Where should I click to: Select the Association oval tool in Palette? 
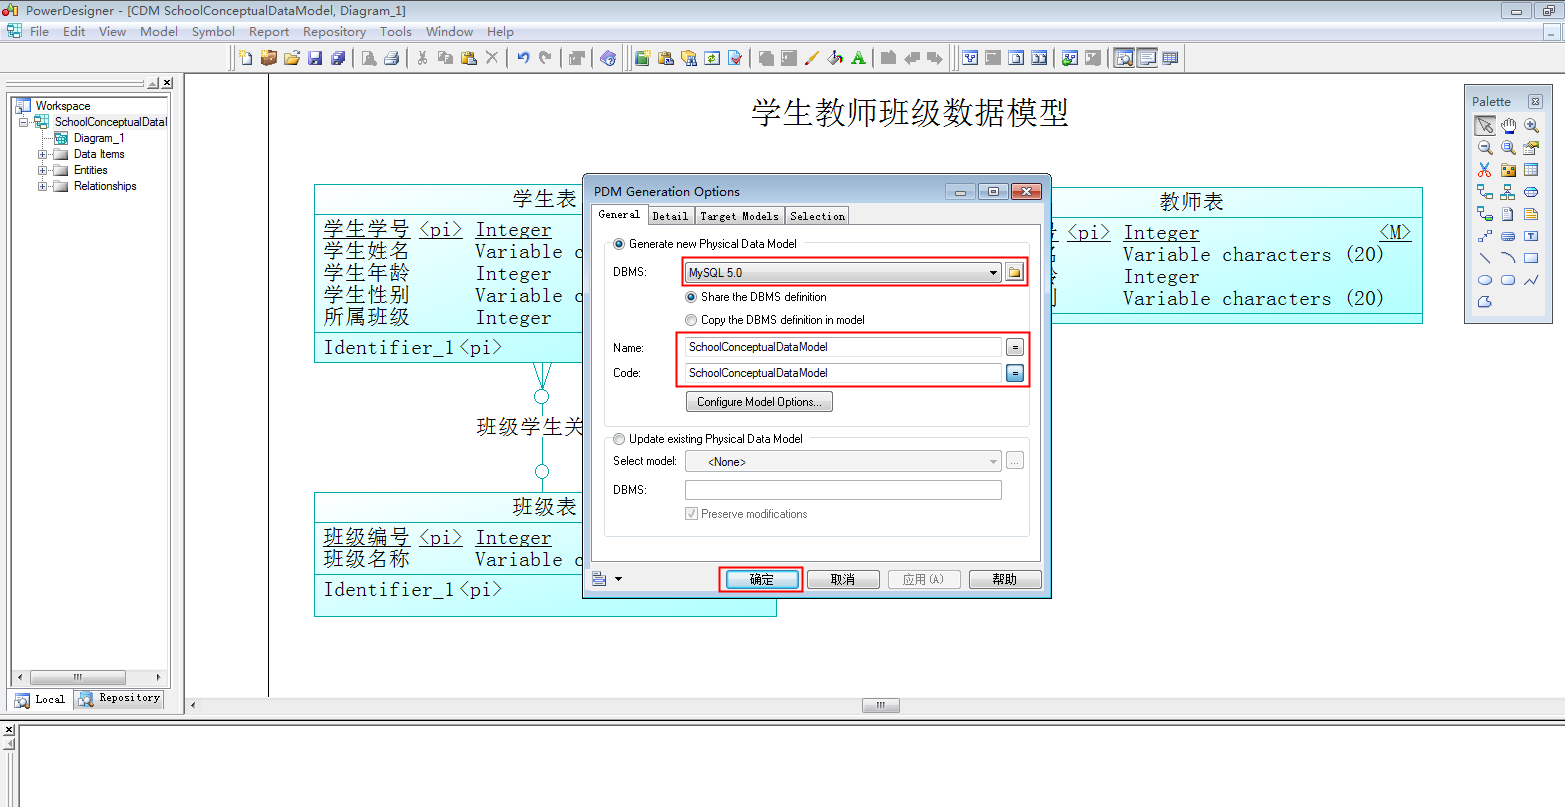click(x=1531, y=191)
